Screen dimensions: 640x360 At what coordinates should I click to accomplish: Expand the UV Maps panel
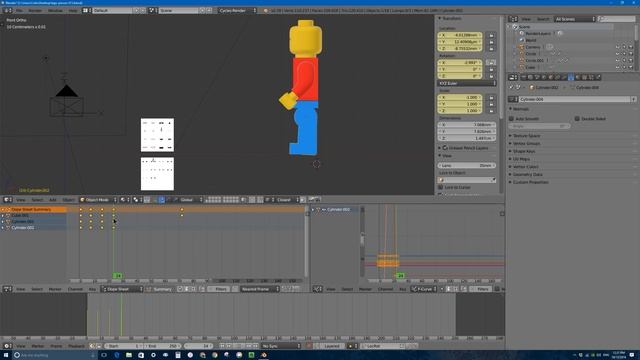coord(521,159)
